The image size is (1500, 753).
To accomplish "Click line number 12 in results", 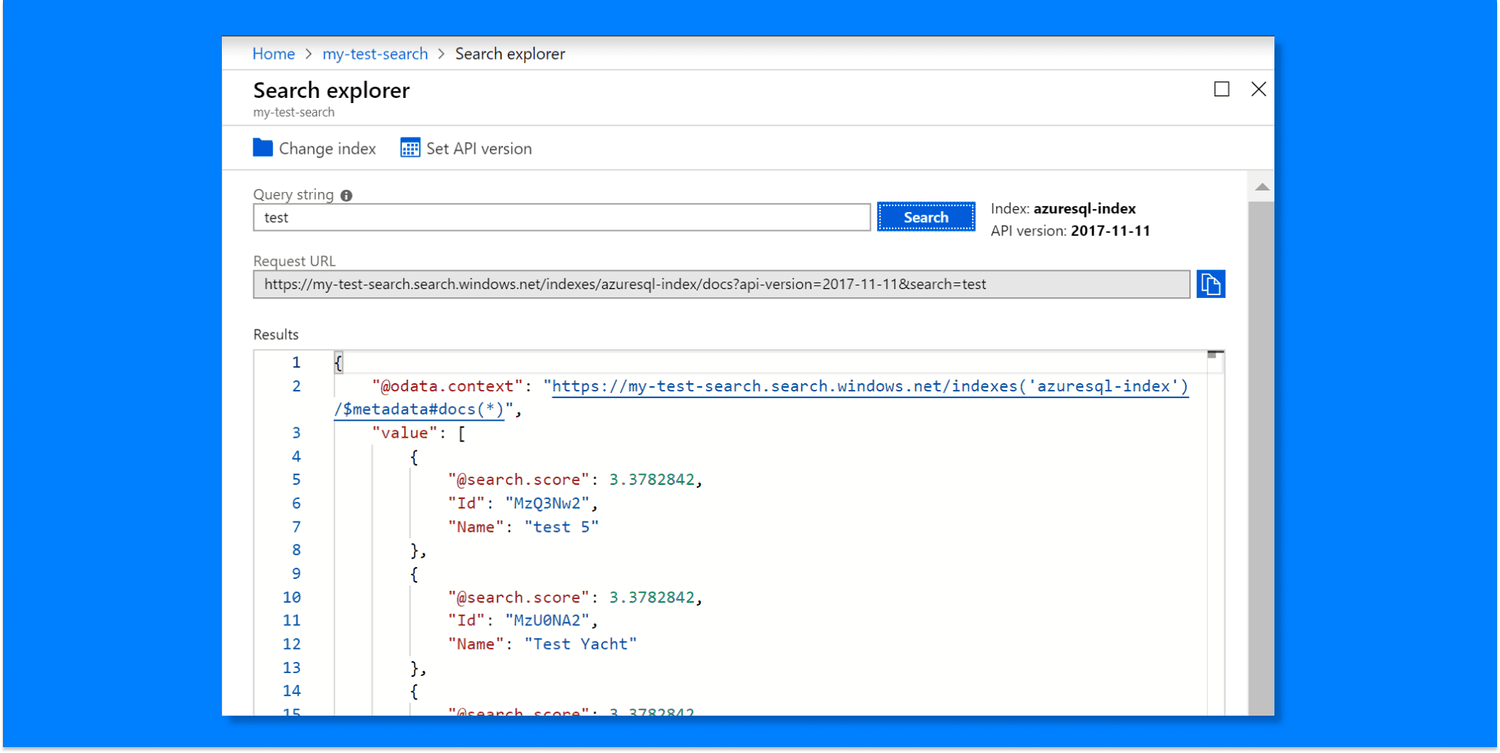I will tap(292, 644).
